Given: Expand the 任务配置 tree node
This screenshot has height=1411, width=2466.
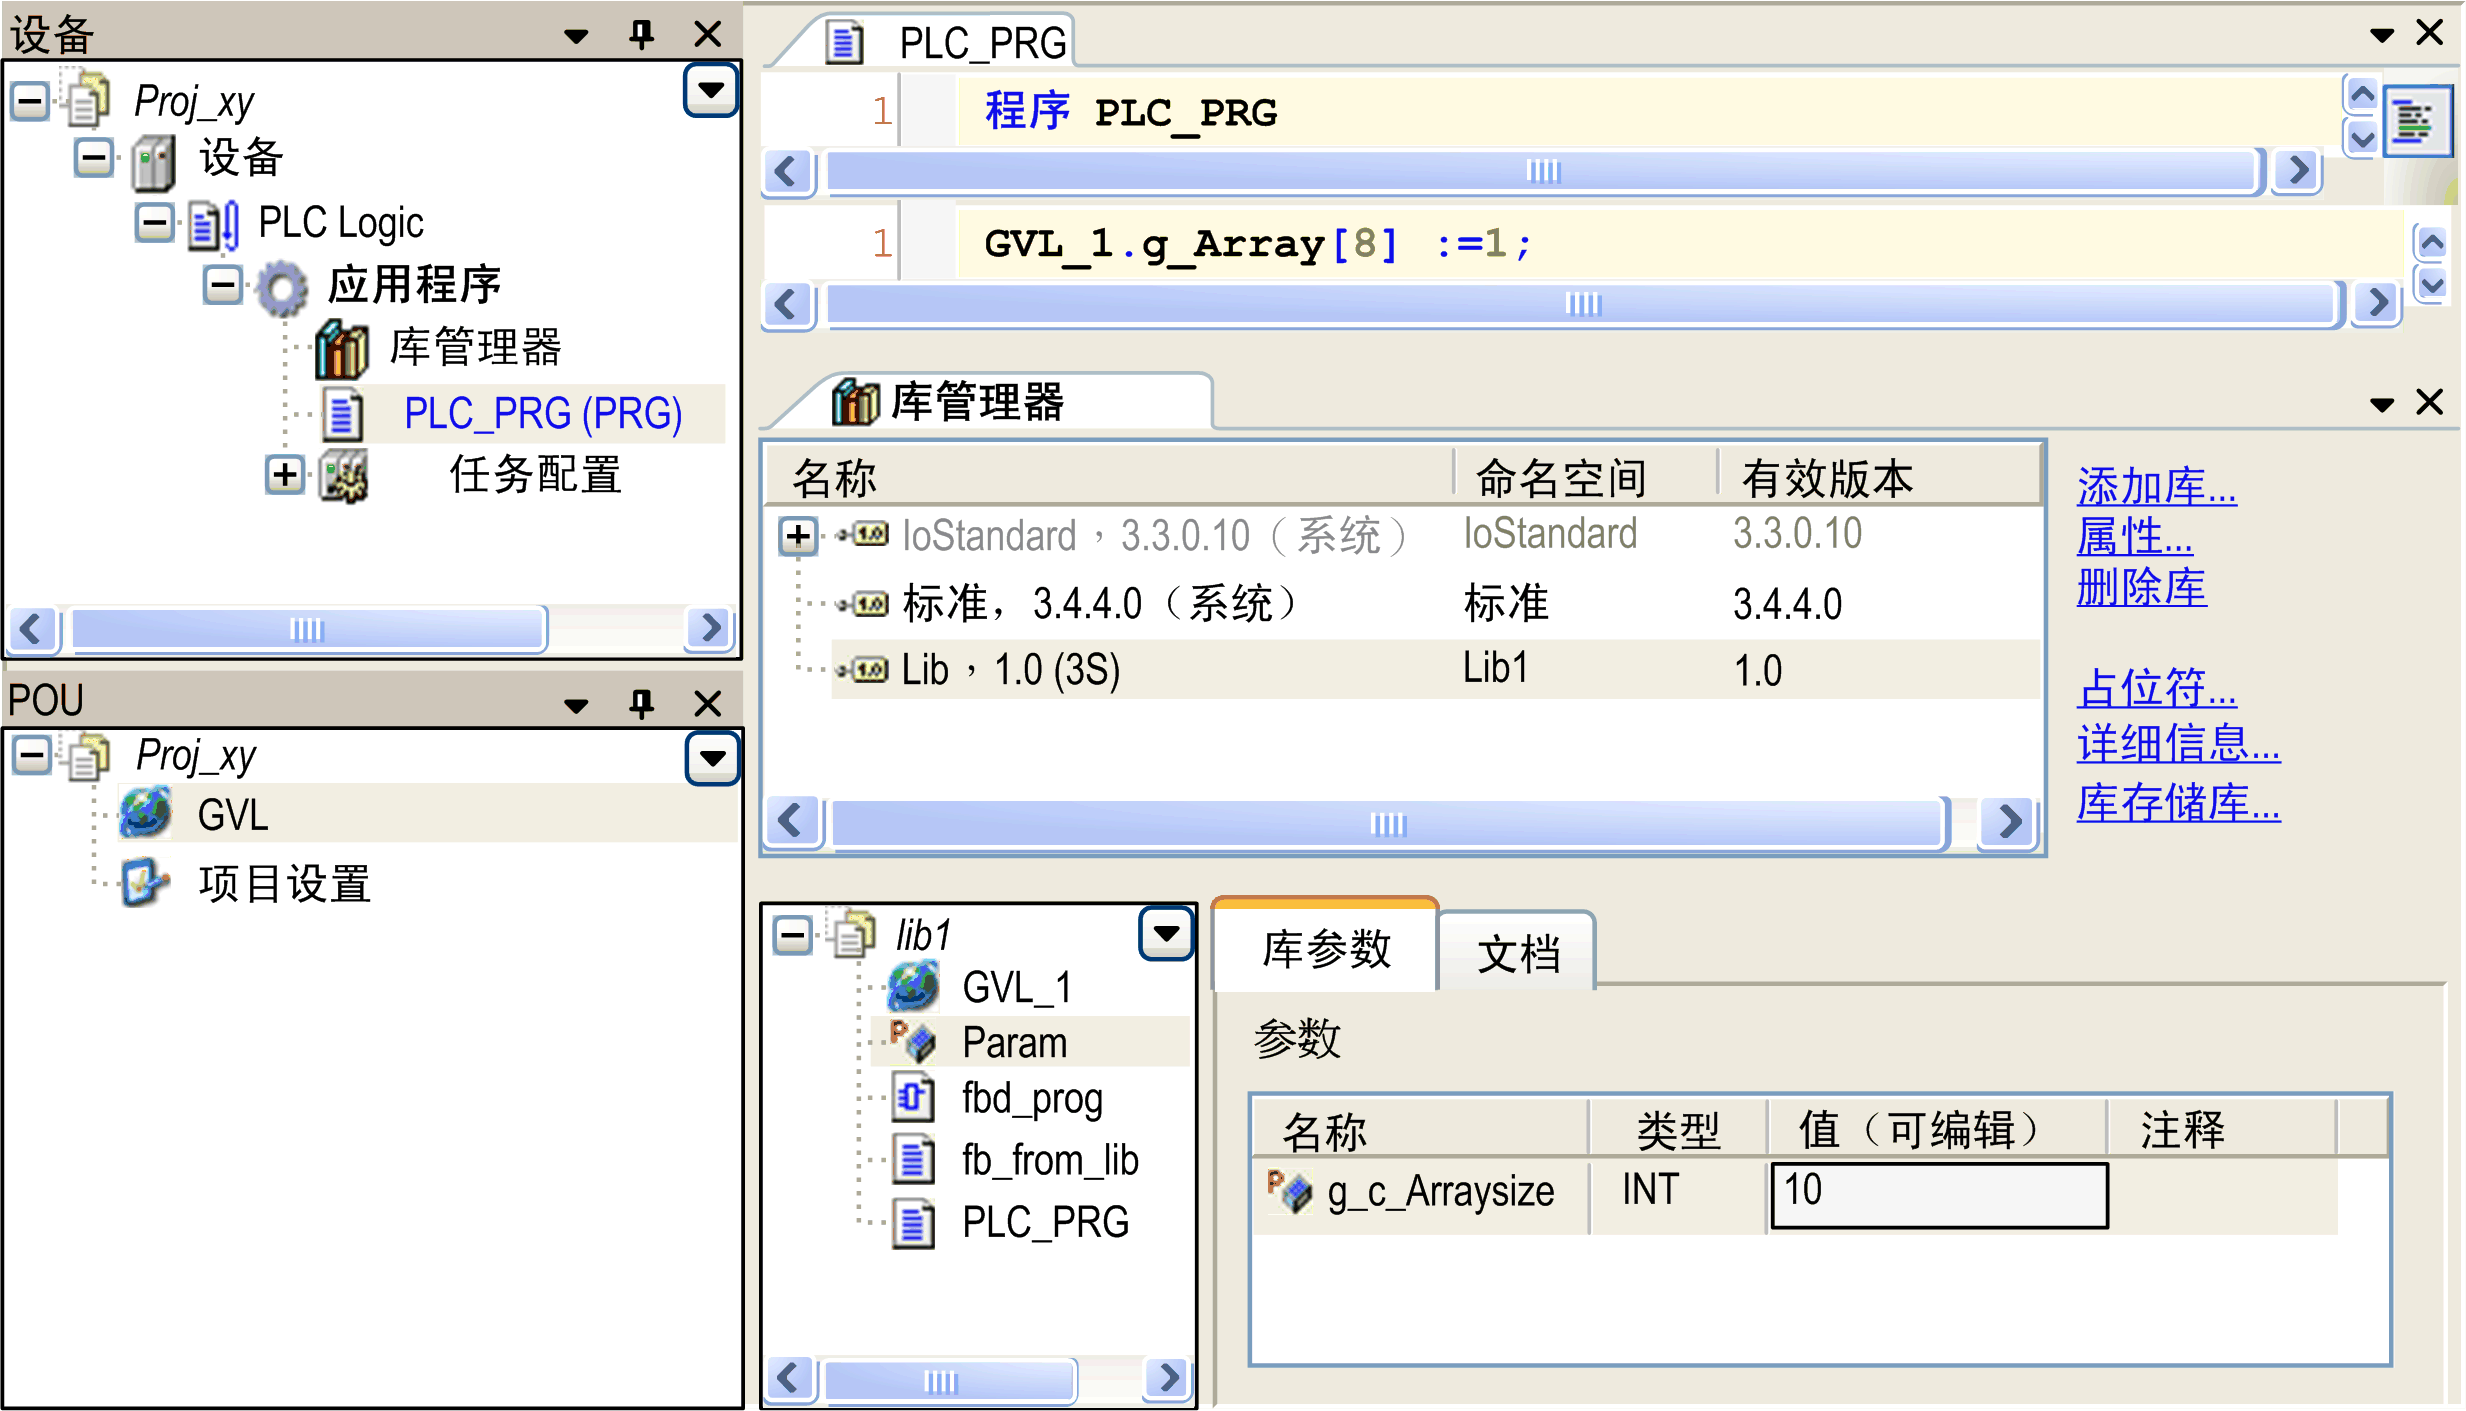Looking at the screenshot, I should (285, 475).
